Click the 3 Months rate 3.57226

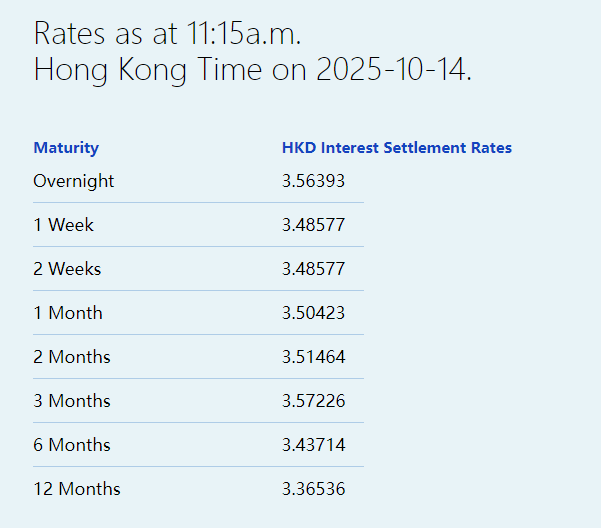(x=314, y=401)
